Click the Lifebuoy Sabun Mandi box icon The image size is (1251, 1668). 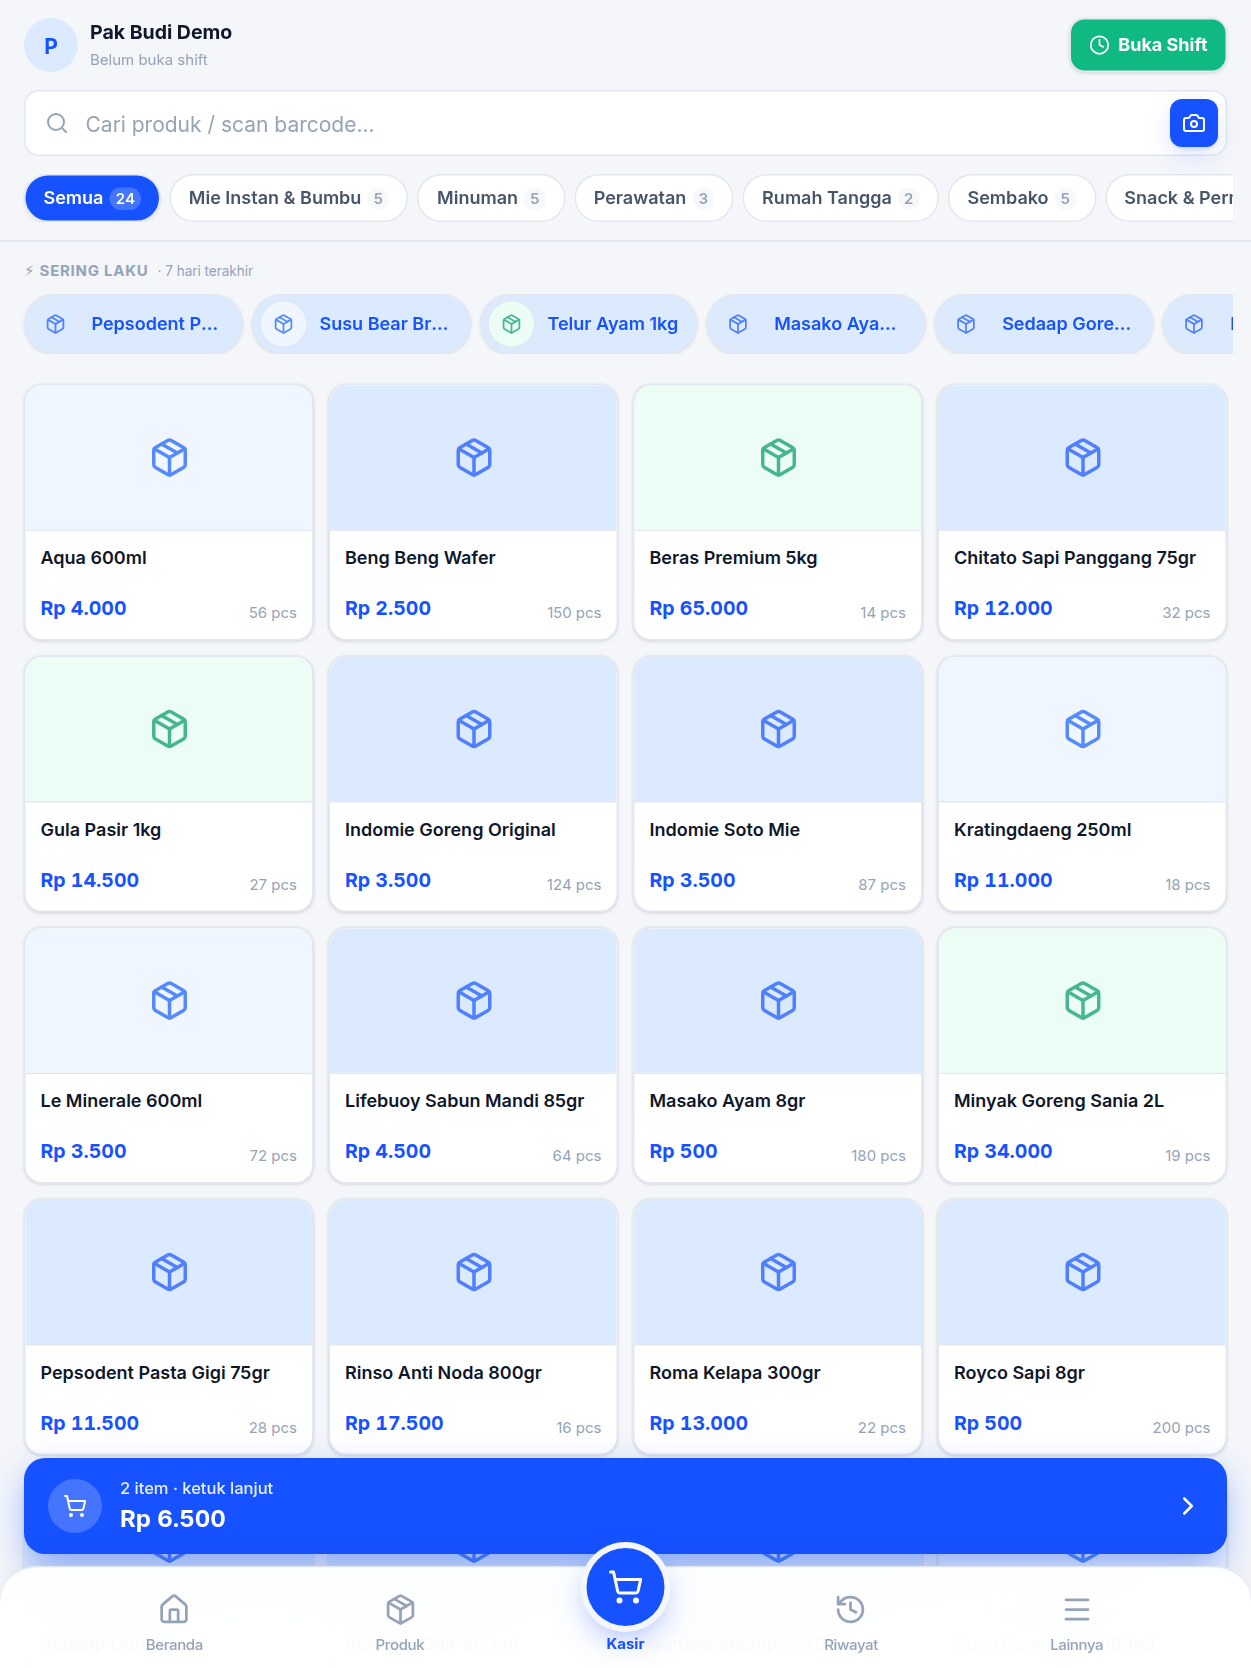tap(474, 1000)
